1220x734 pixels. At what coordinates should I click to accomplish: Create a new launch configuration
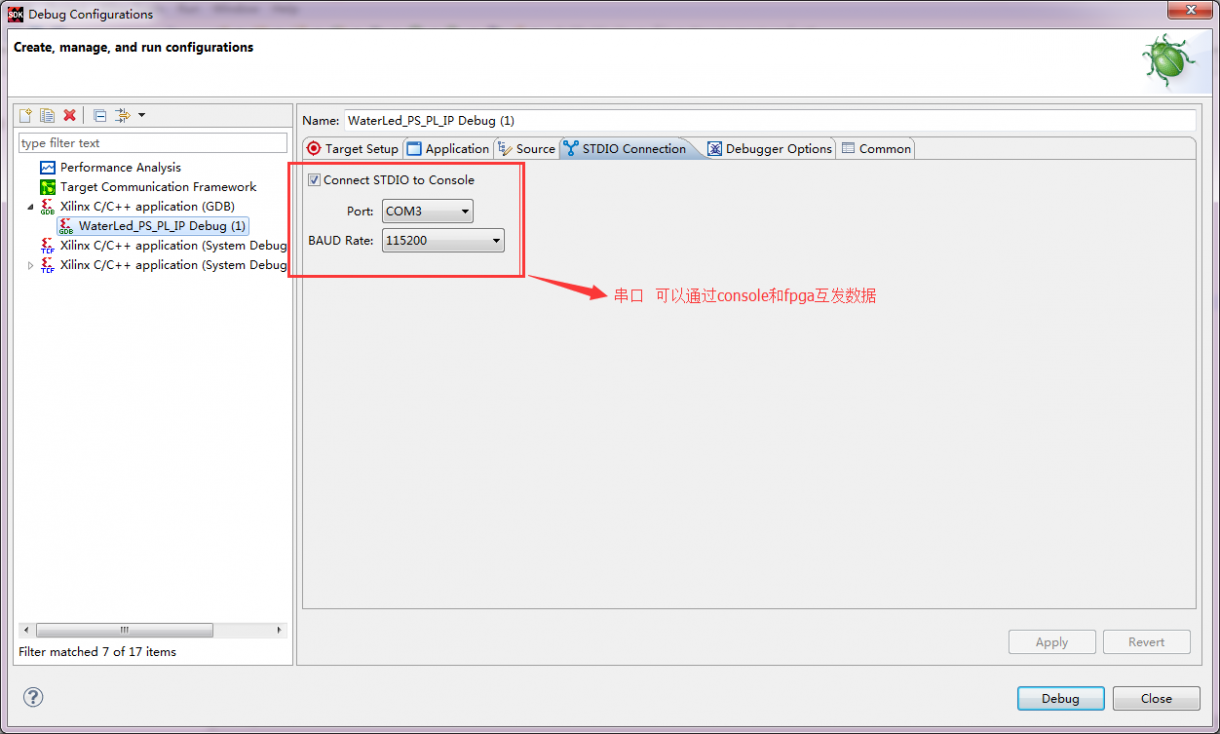[x=26, y=115]
